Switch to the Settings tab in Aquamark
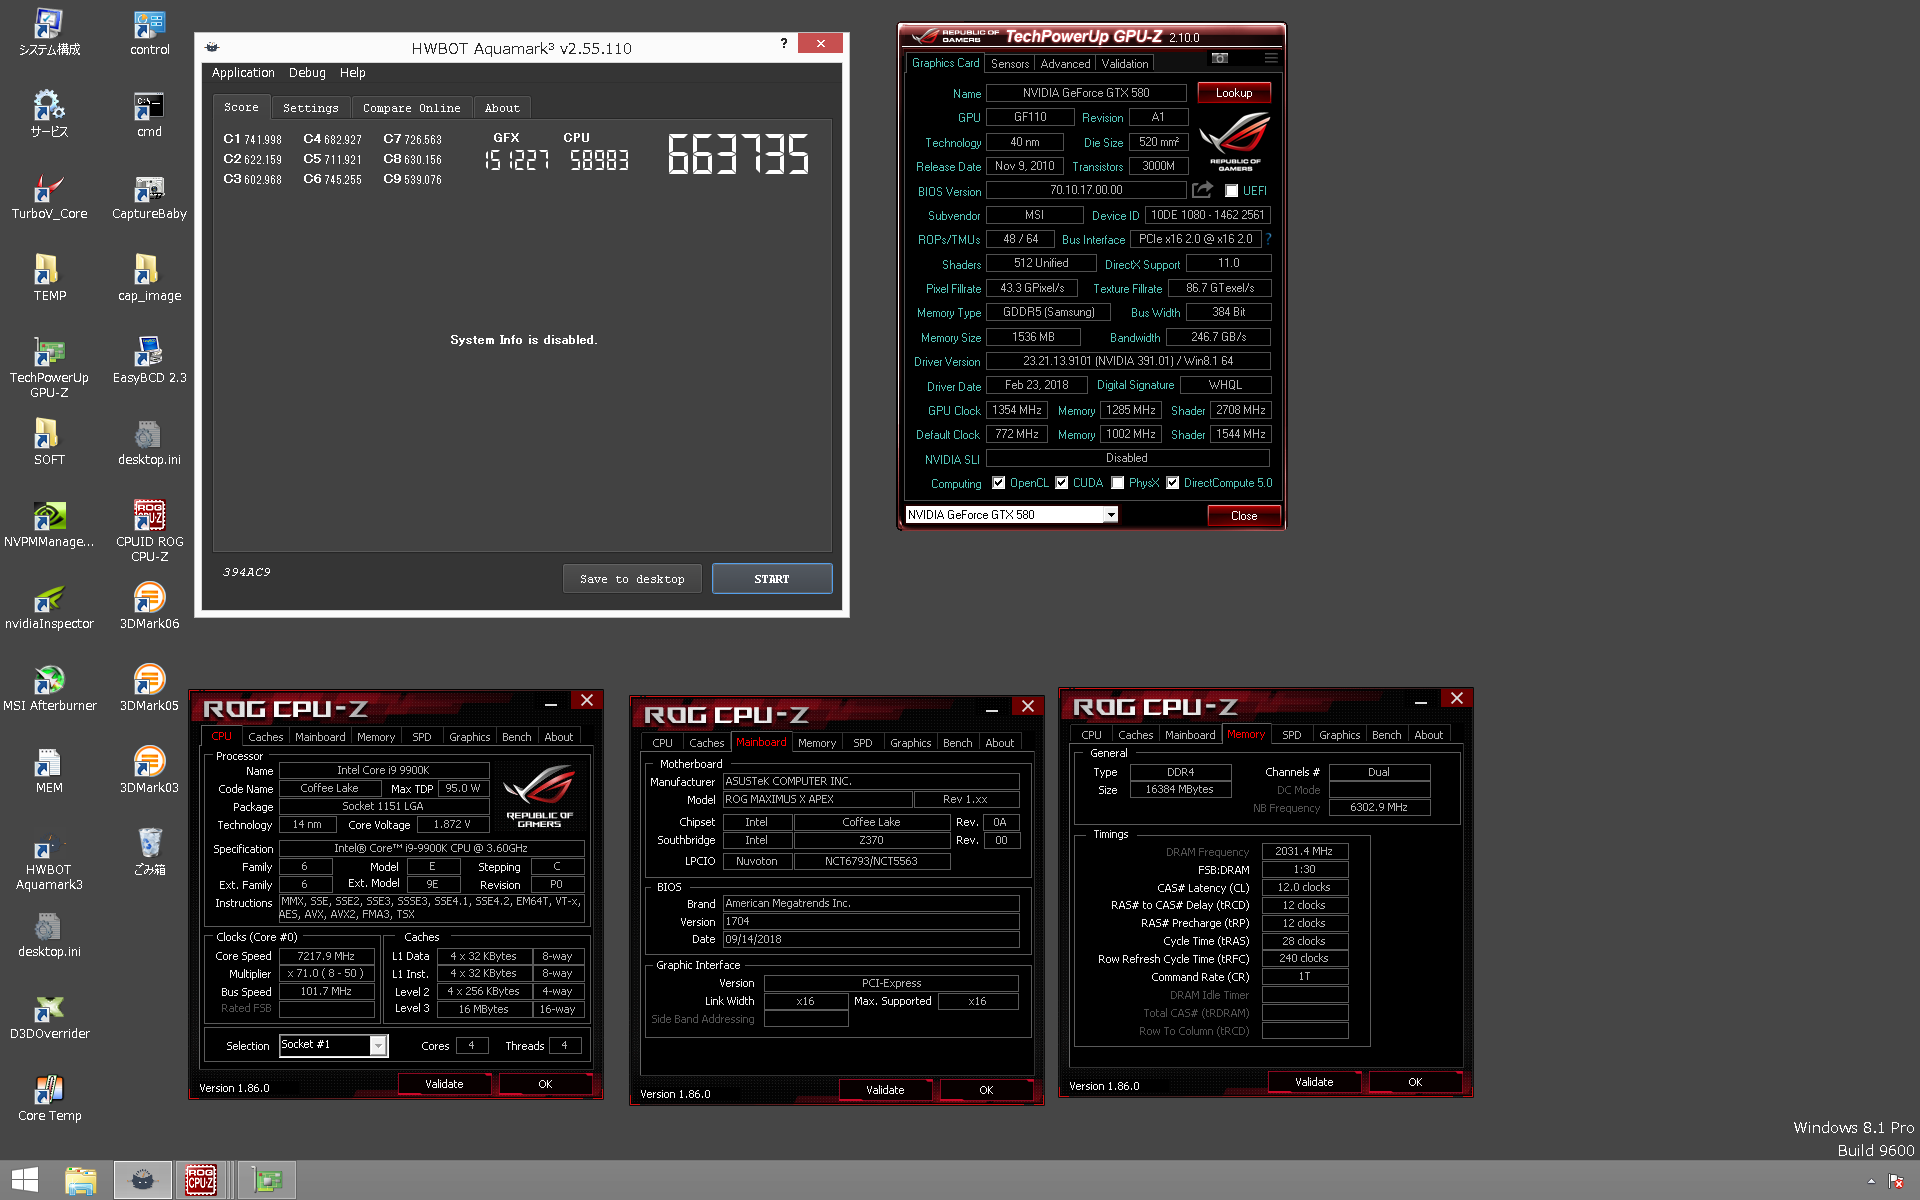This screenshot has height=1200, width=1920. coord(310,108)
